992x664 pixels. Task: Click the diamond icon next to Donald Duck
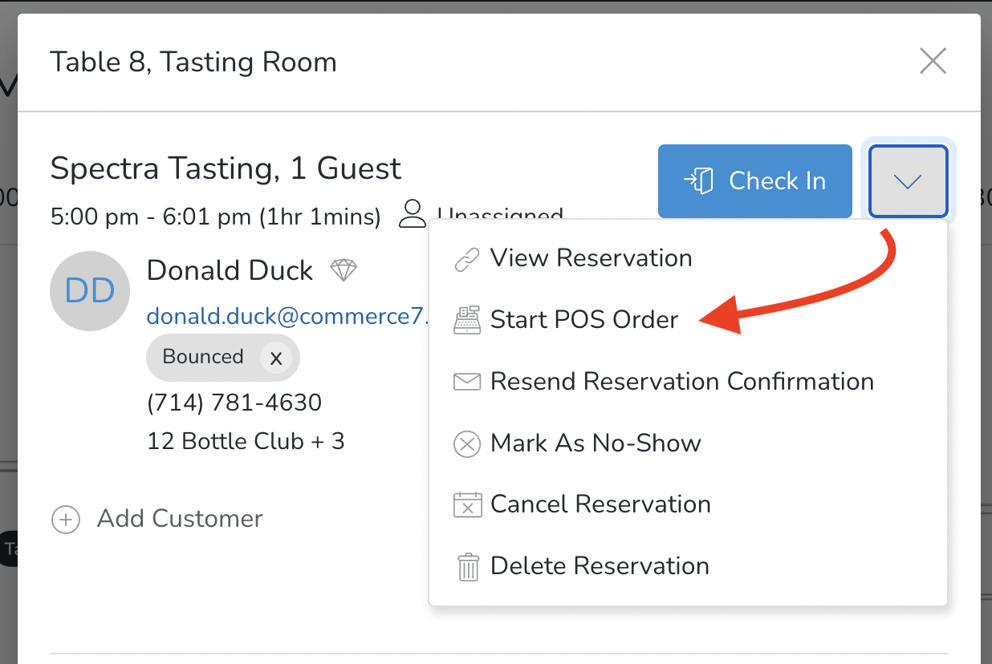click(x=343, y=270)
